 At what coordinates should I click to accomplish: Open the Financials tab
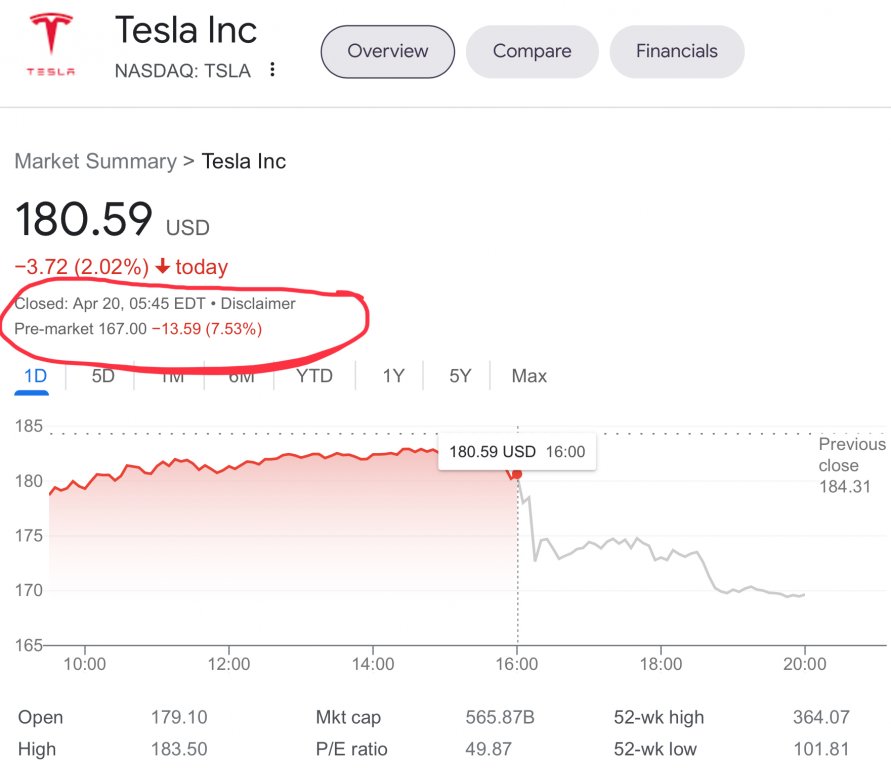click(x=677, y=51)
